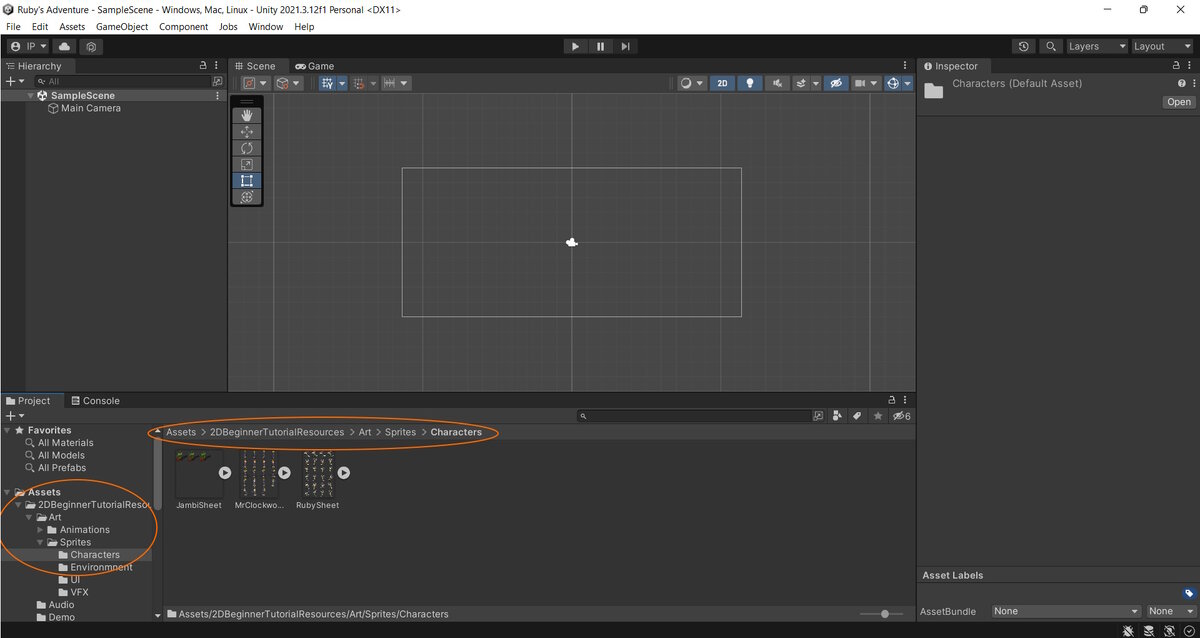Toggle grid snapping icon in Scene toolbar
This screenshot has width=1200, height=638.
click(358, 83)
